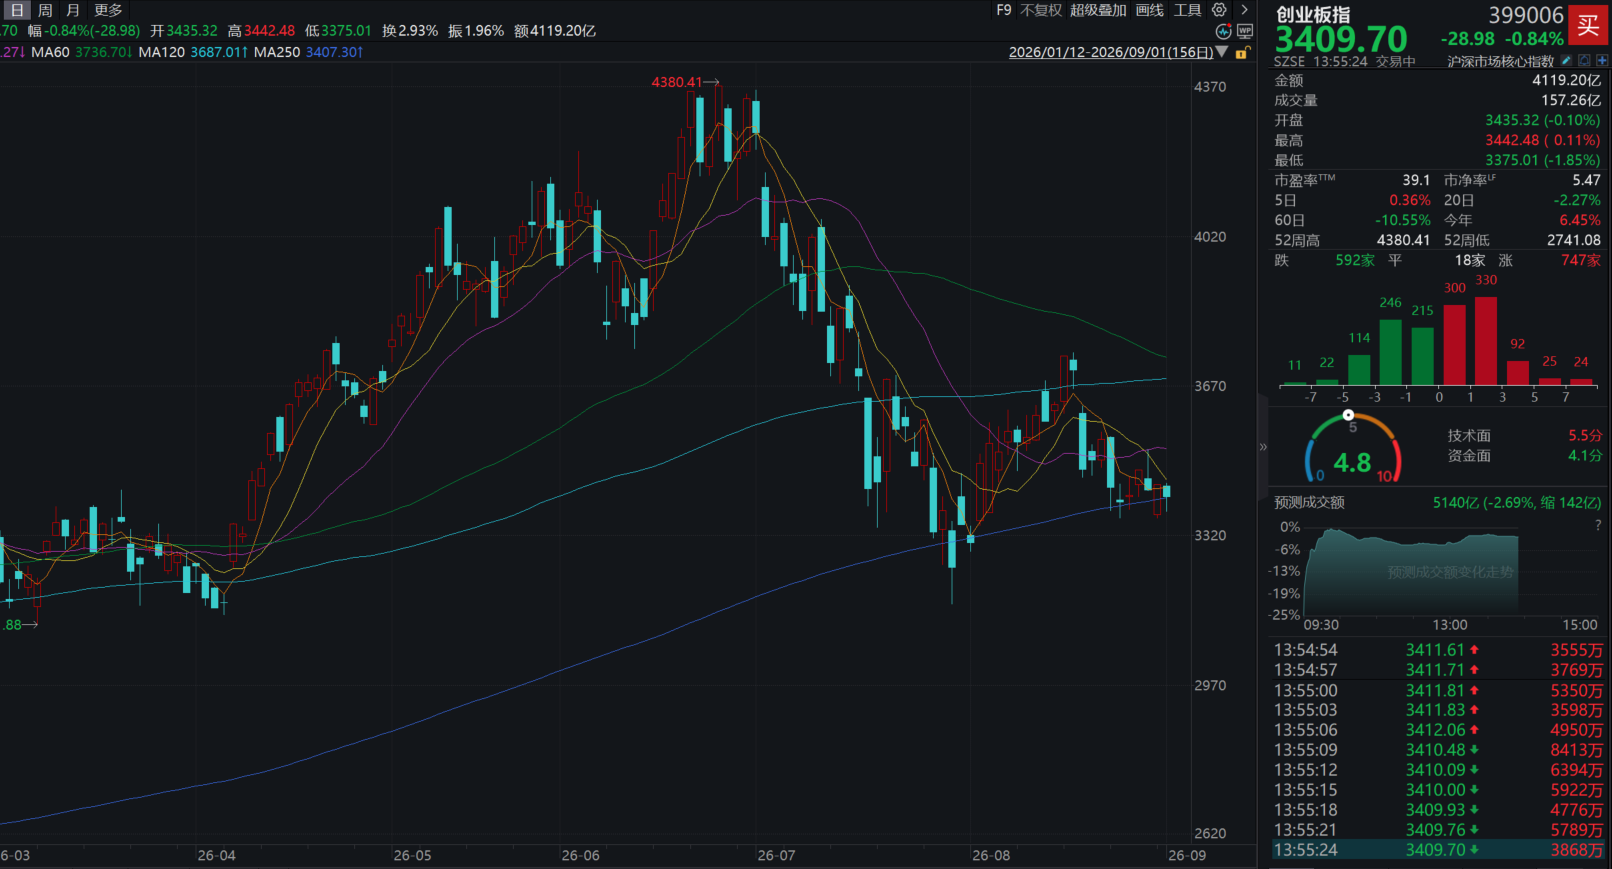This screenshot has height=869, width=1612.
Task: Expand the date range dropdown triangle
Action: coord(1222,52)
